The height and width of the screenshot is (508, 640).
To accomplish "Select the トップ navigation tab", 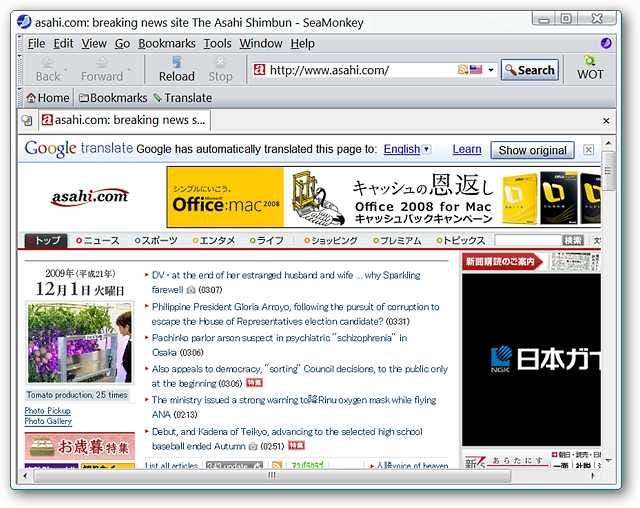I will [x=46, y=240].
